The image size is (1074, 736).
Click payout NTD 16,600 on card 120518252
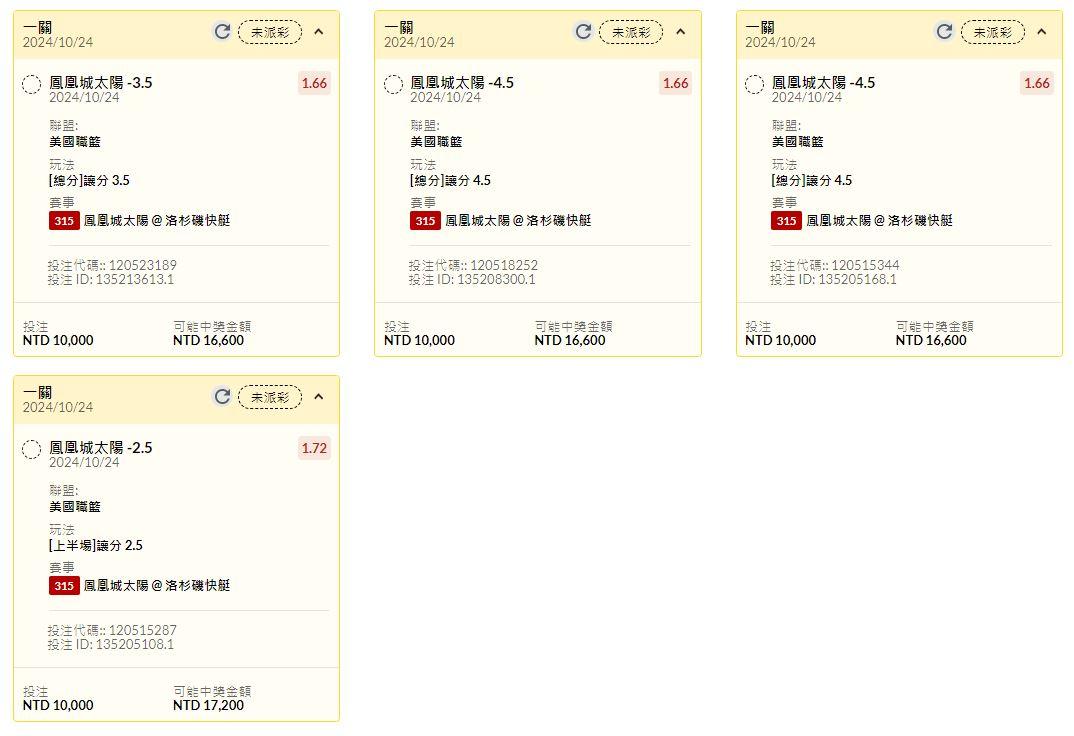tap(570, 340)
